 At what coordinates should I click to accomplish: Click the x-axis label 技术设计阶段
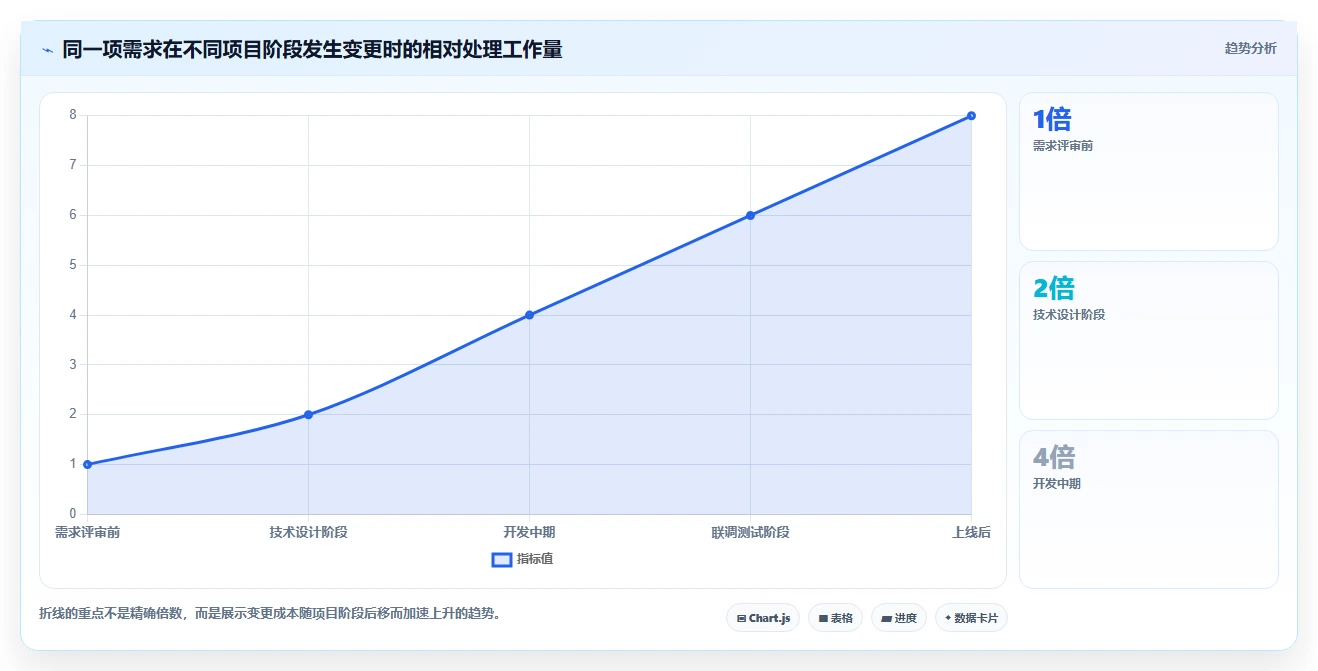pos(308,532)
